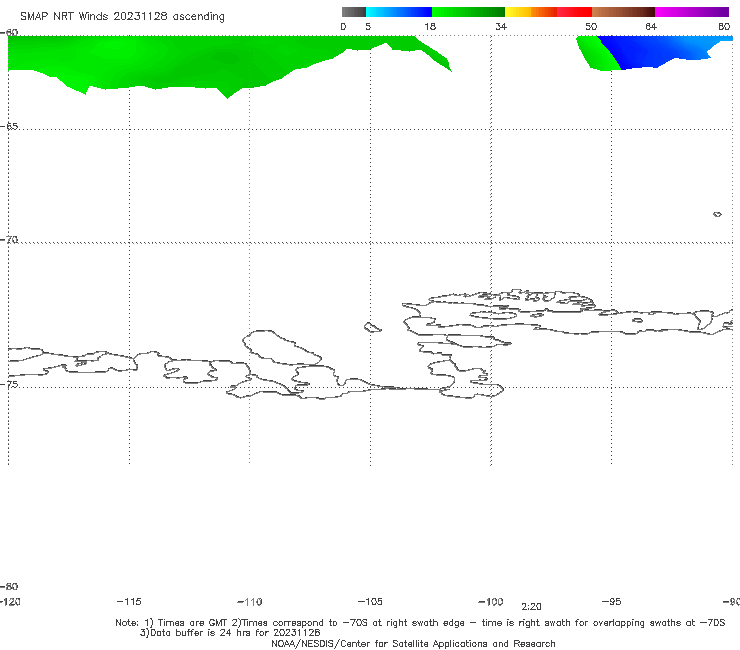Select the brown segment of the color bar

[623, 12]
